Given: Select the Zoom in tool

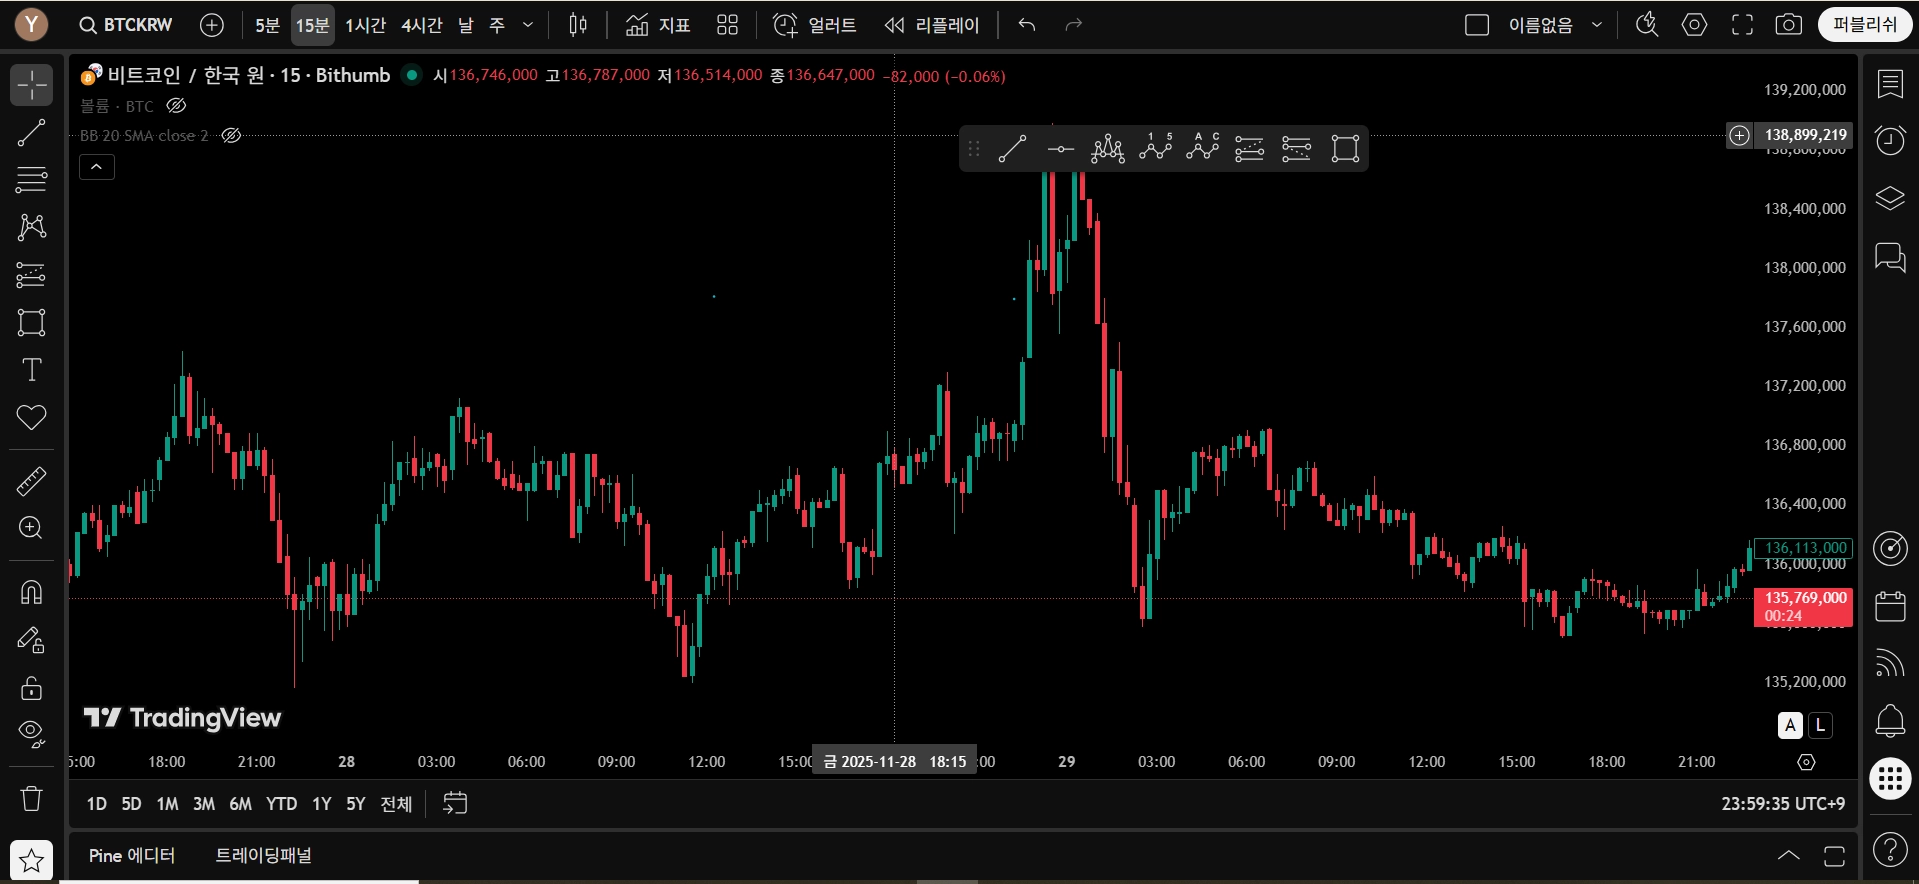Looking at the screenshot, I should coord(32,528).
